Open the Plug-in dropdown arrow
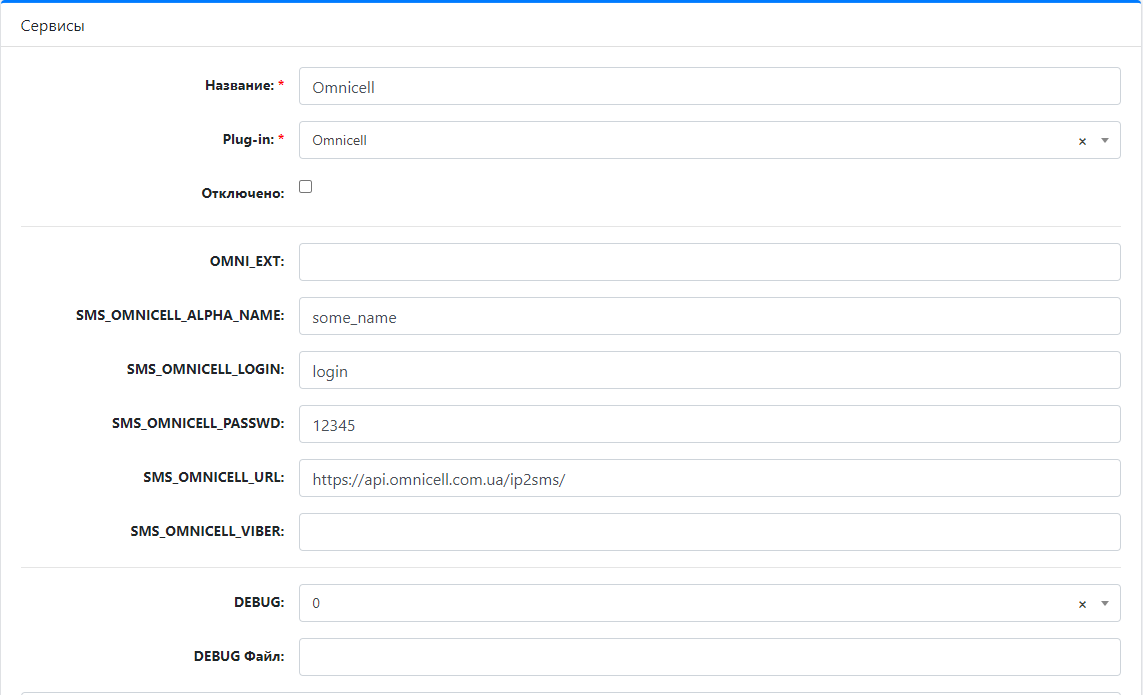 (x=1104, y=141)
